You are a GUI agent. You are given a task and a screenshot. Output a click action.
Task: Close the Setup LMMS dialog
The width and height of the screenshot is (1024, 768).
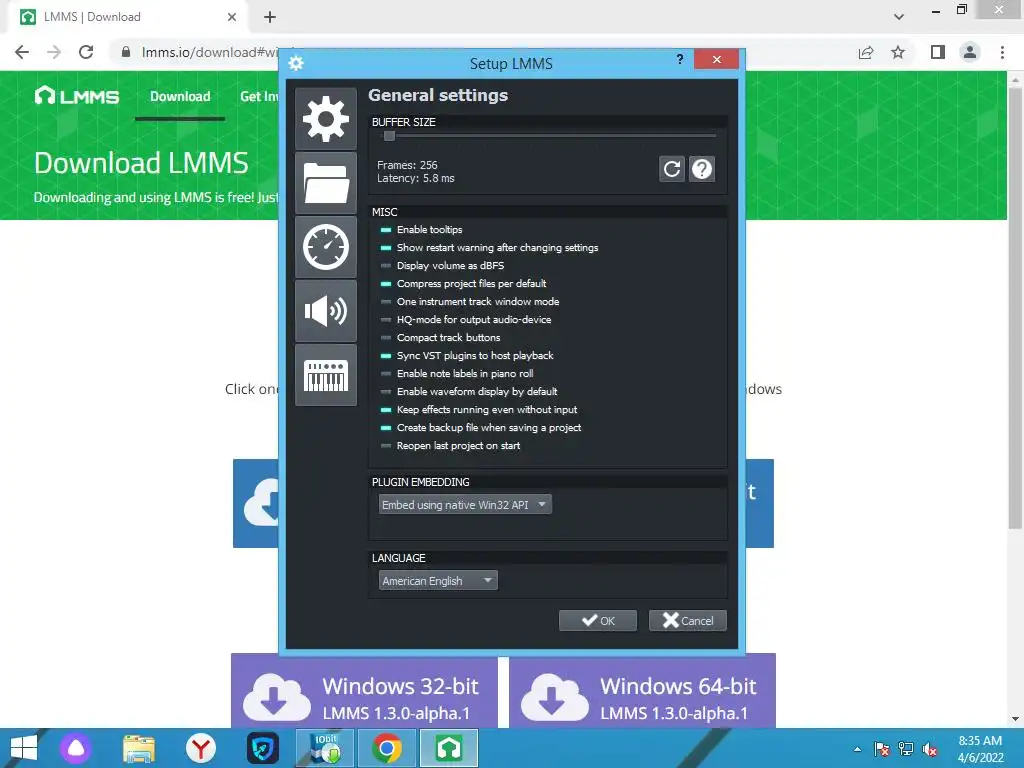(716, 59)
